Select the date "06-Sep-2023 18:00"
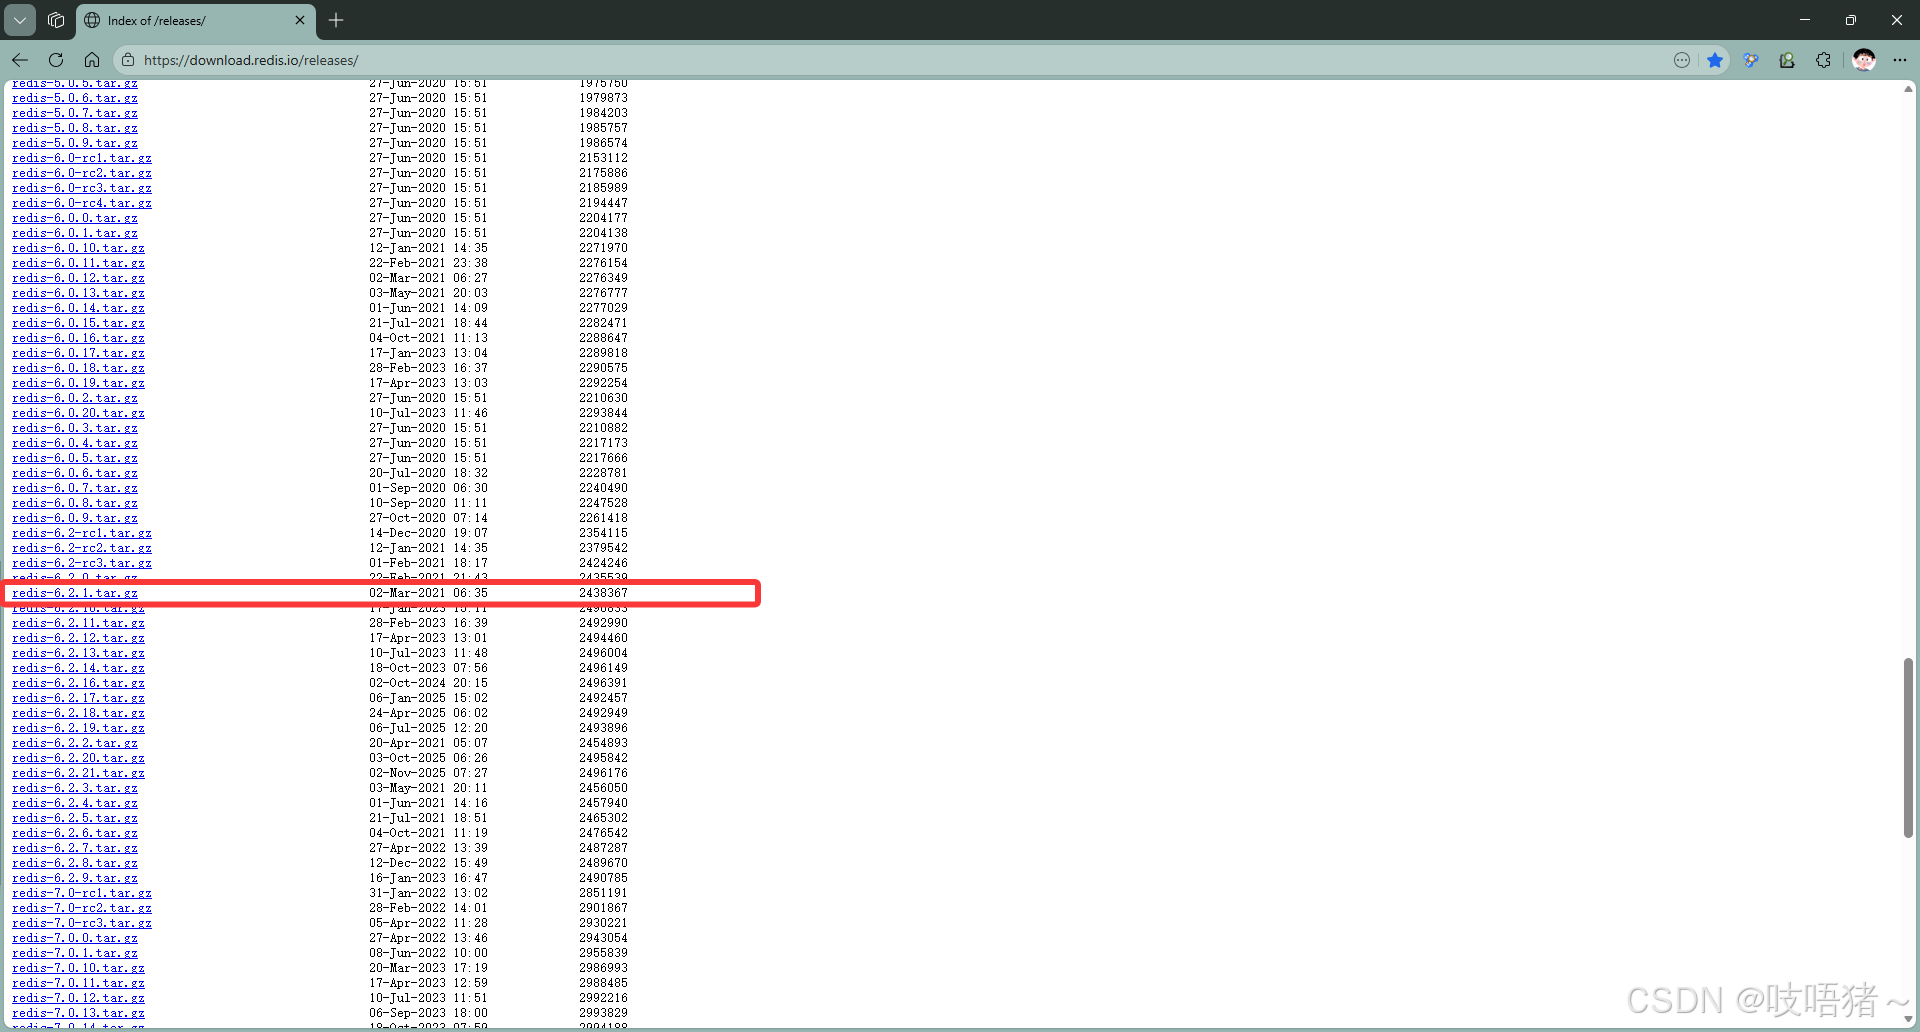Viewport: 1920px width, 1032px height. point(428,1013)
